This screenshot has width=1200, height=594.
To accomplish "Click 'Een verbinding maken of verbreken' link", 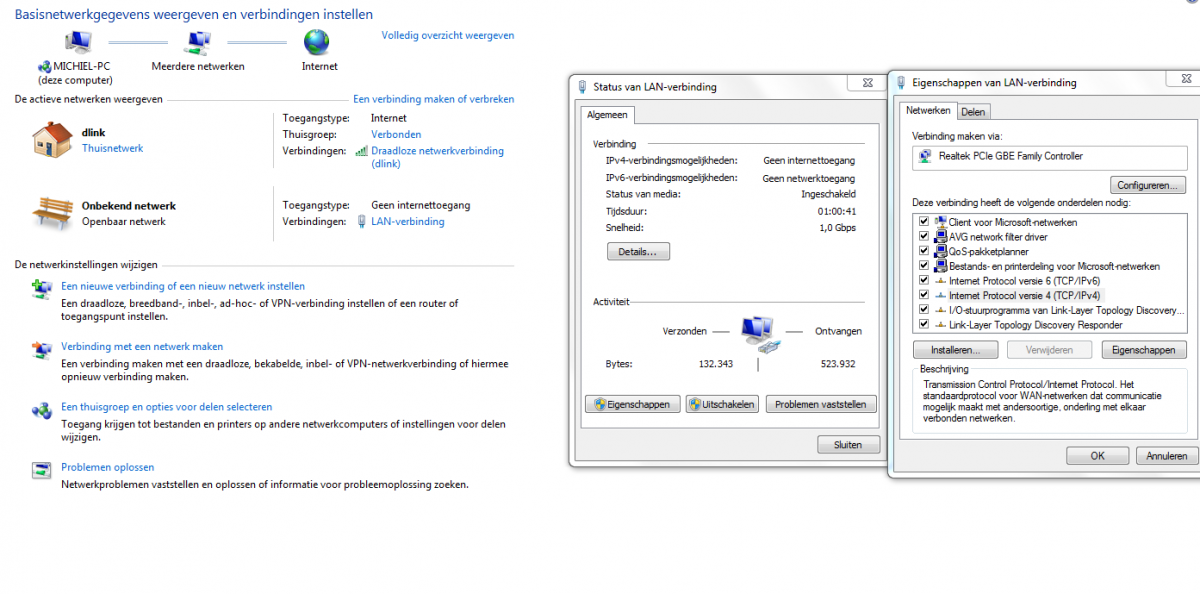I will tap(434, 99).
